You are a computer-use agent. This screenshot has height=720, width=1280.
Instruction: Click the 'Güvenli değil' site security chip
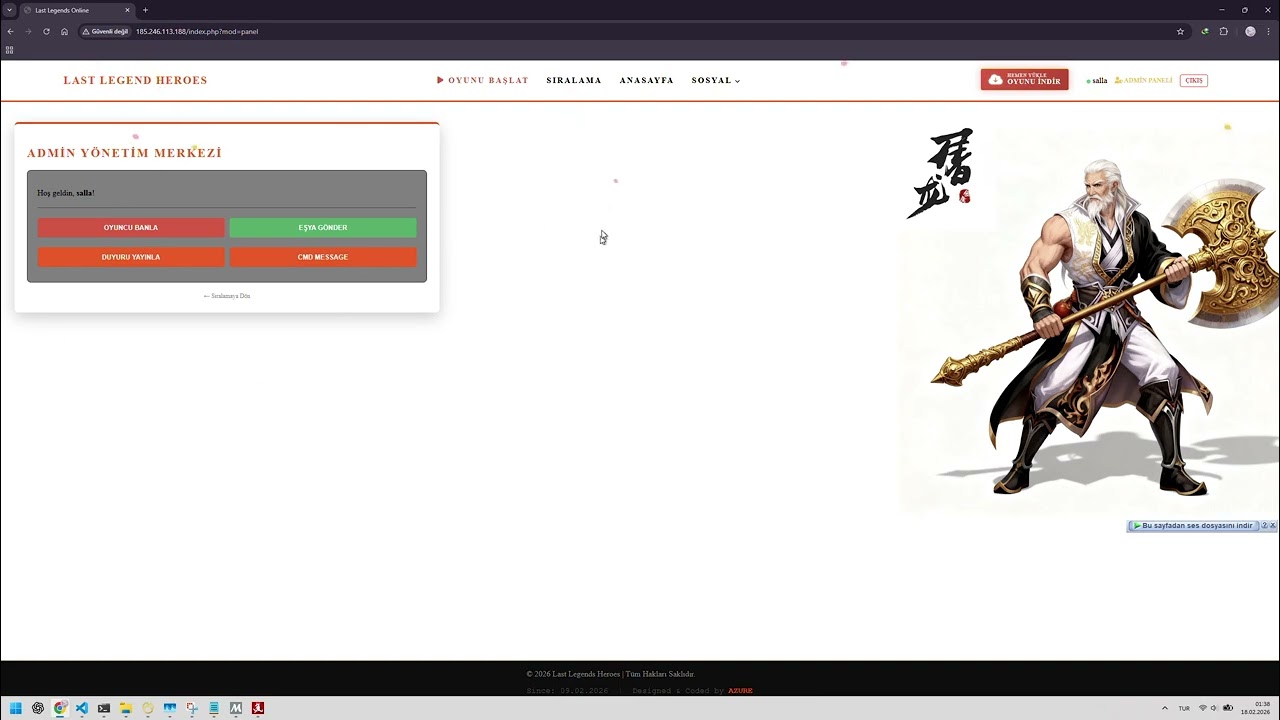pyautogui.click(x=106, y=31)
